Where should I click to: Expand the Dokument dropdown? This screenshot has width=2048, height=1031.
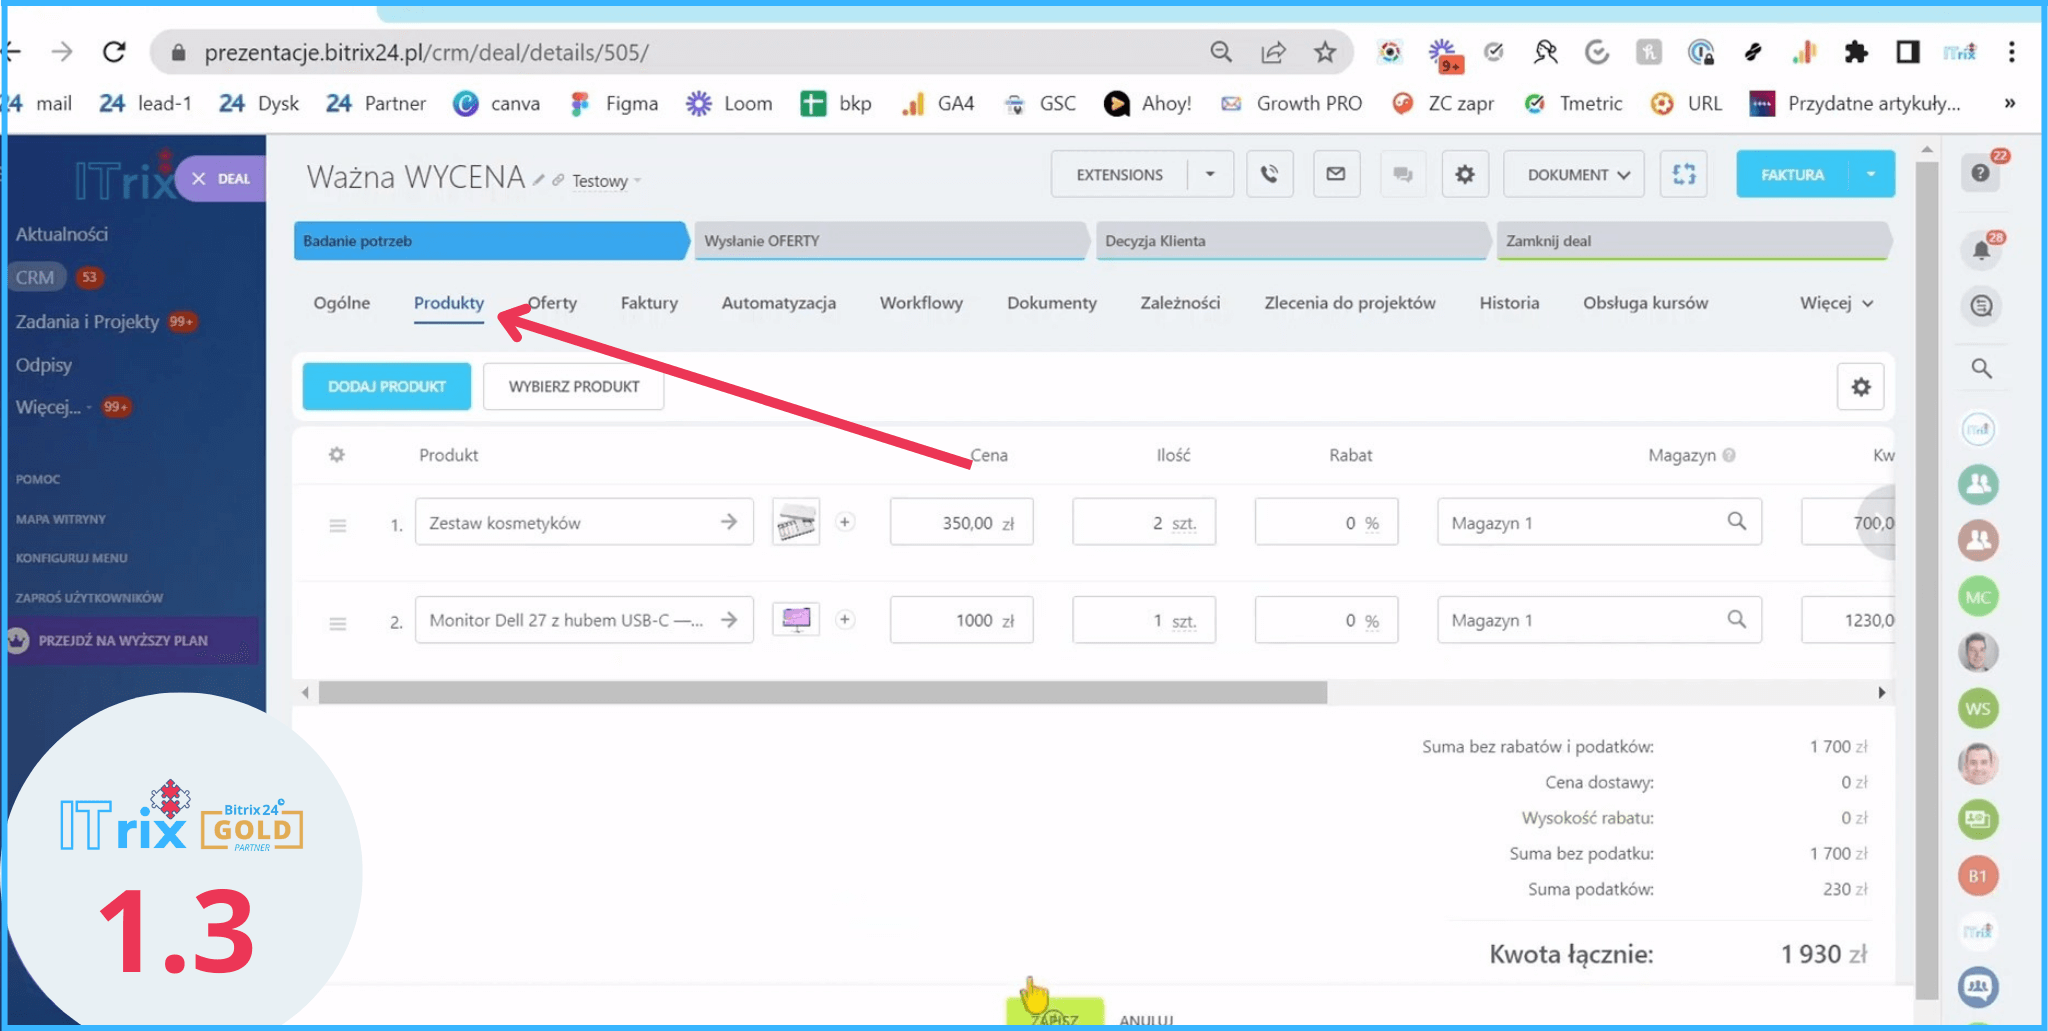(x=1576, y=175)
